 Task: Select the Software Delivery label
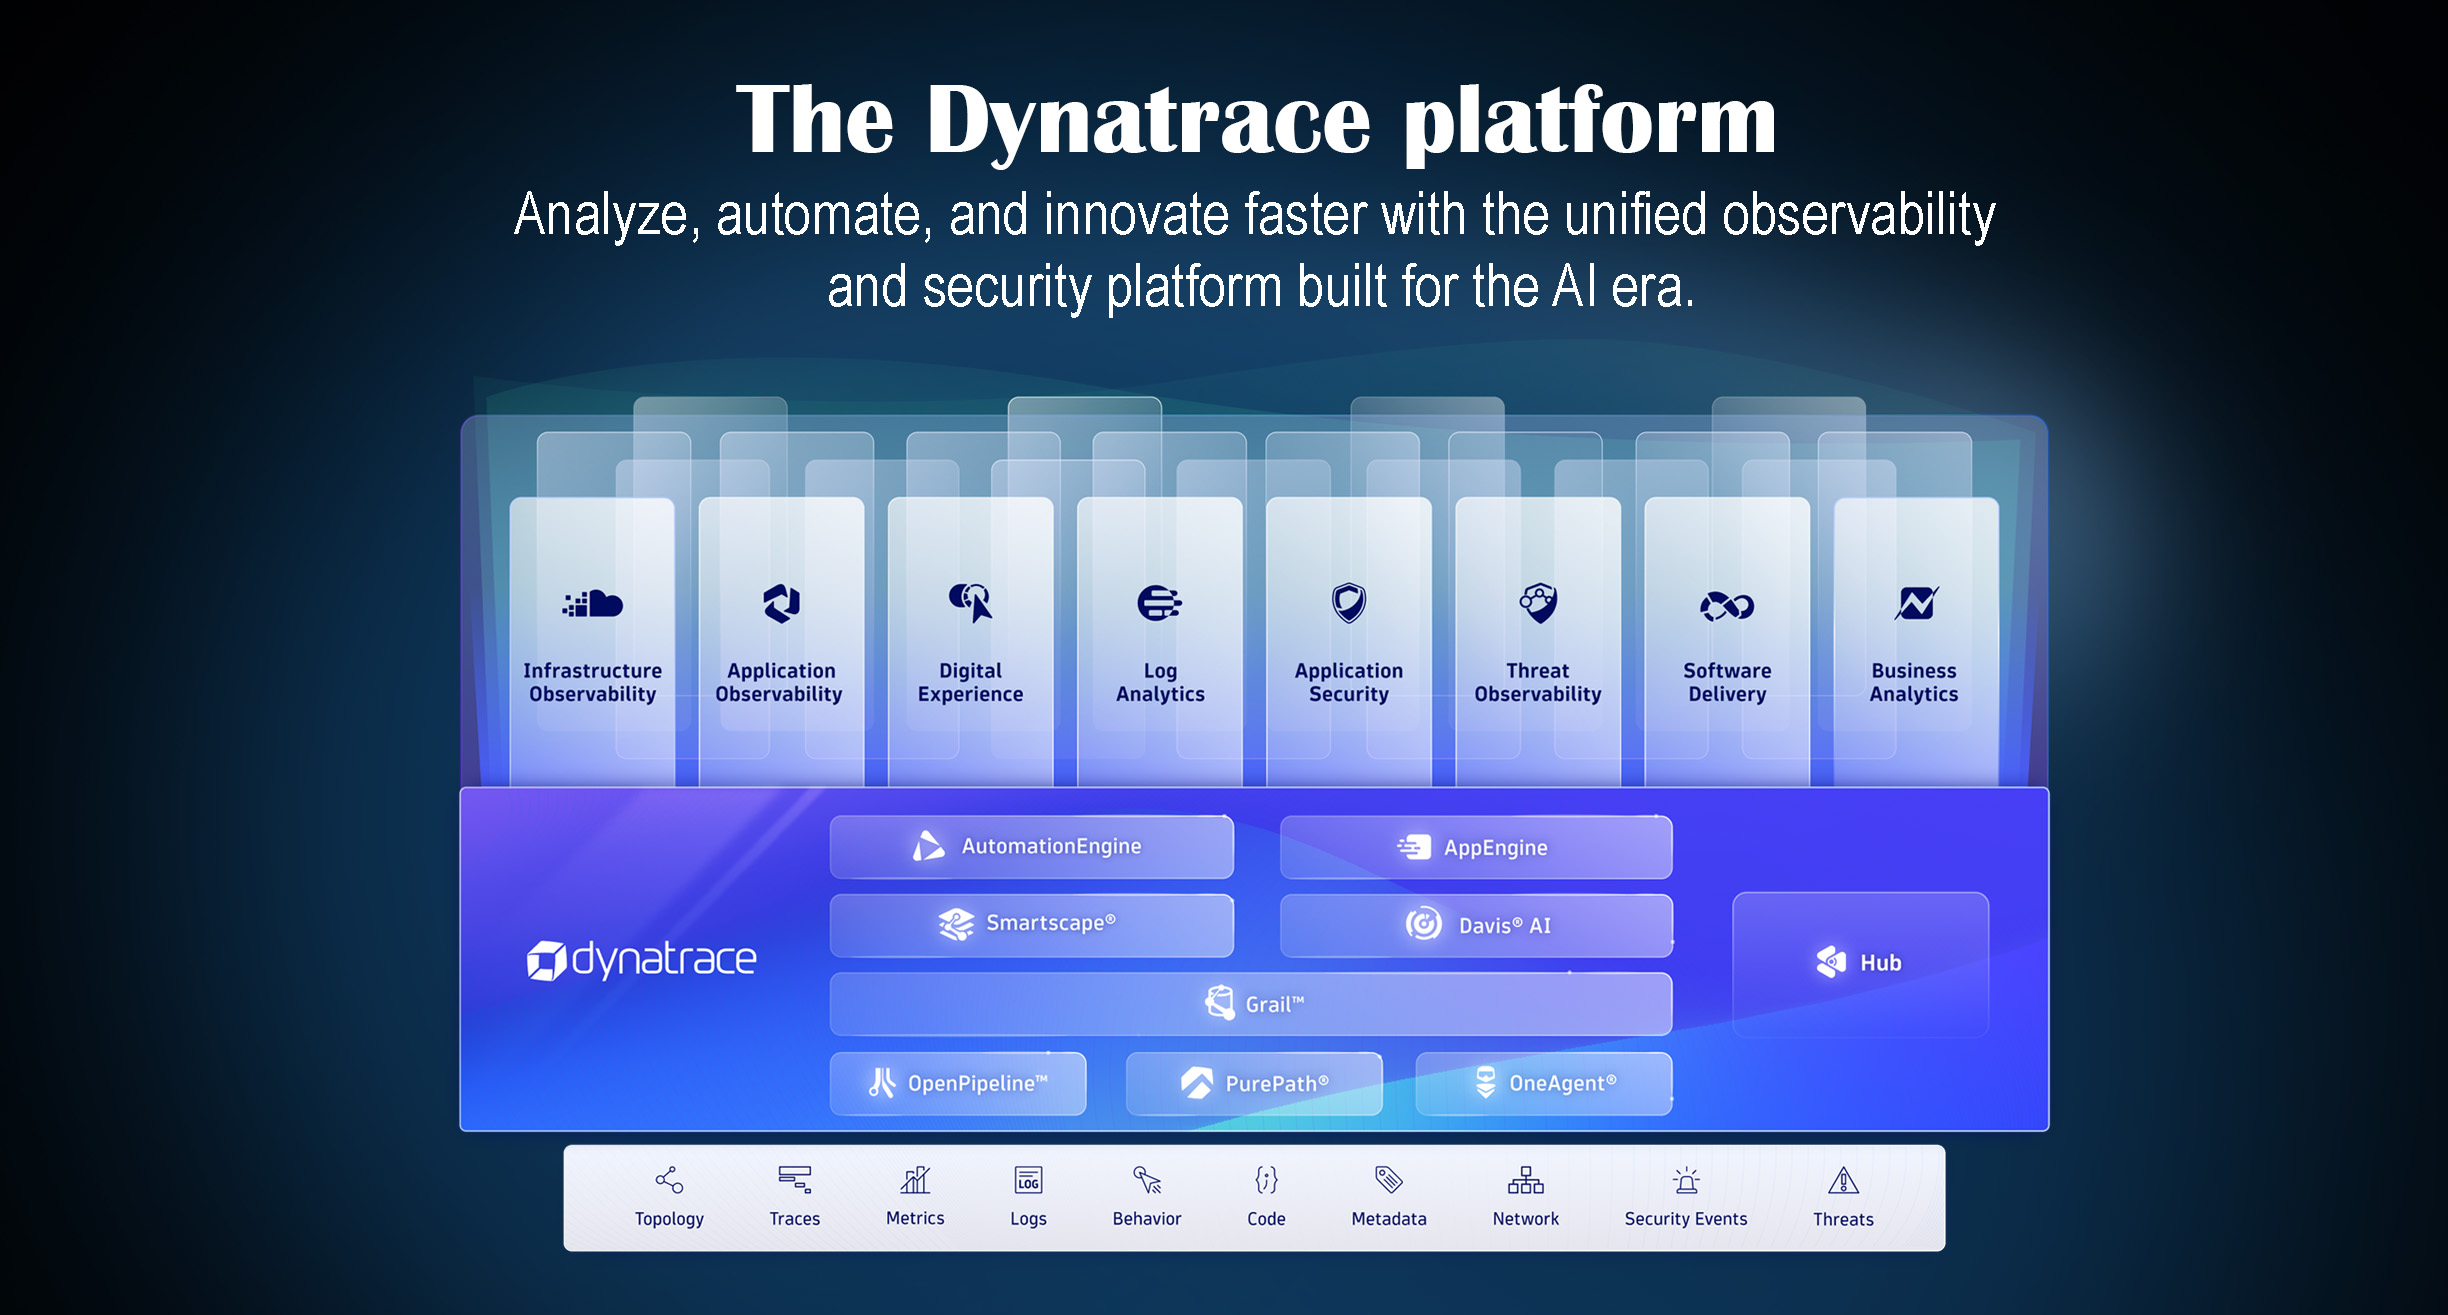pos(1727,682)
